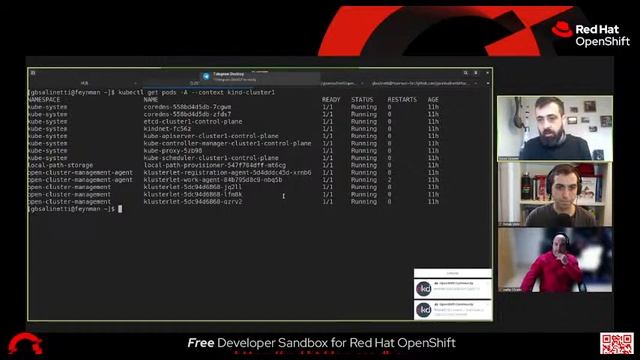640x360 pixels.
Task: Click pod name kube-apiserver-cluster1-control-plane
Action: tap(211, 136)
